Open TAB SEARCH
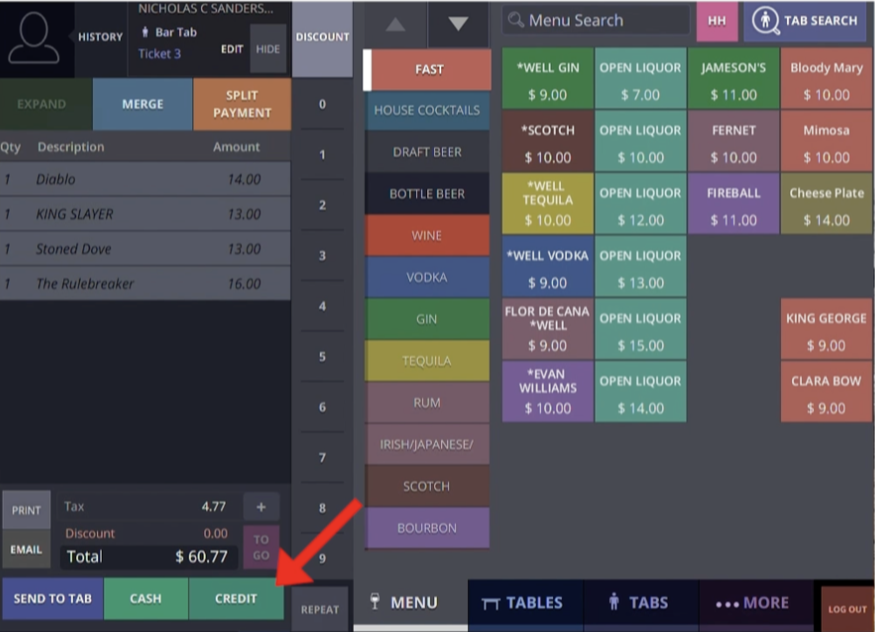This screenshot has height=632, width=878. [x=805, y=21]
